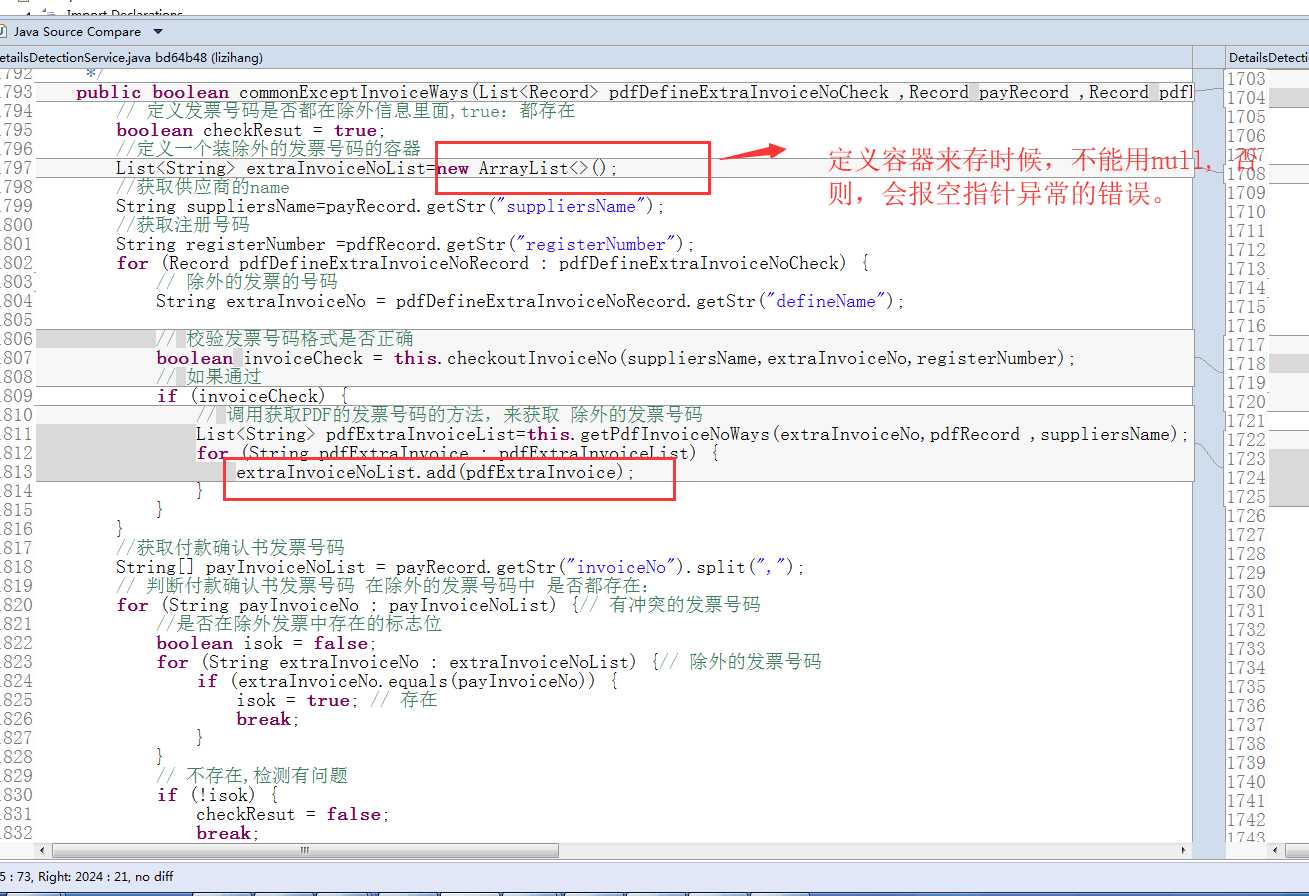
Task: Click the 'for (String payInvoiceNo : payInvoiceNoList)' loop
Action: coord(337,605)
